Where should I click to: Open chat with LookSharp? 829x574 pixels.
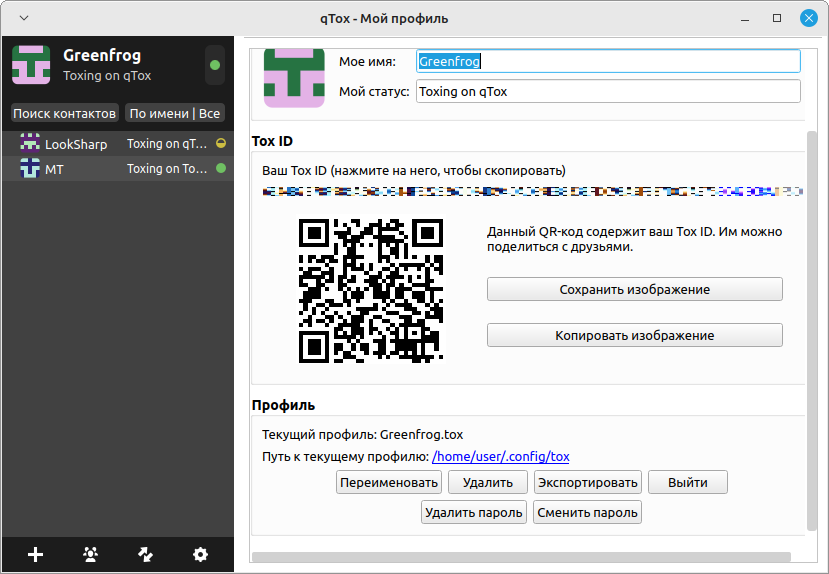pyautogui.click(x=118, y=144)
